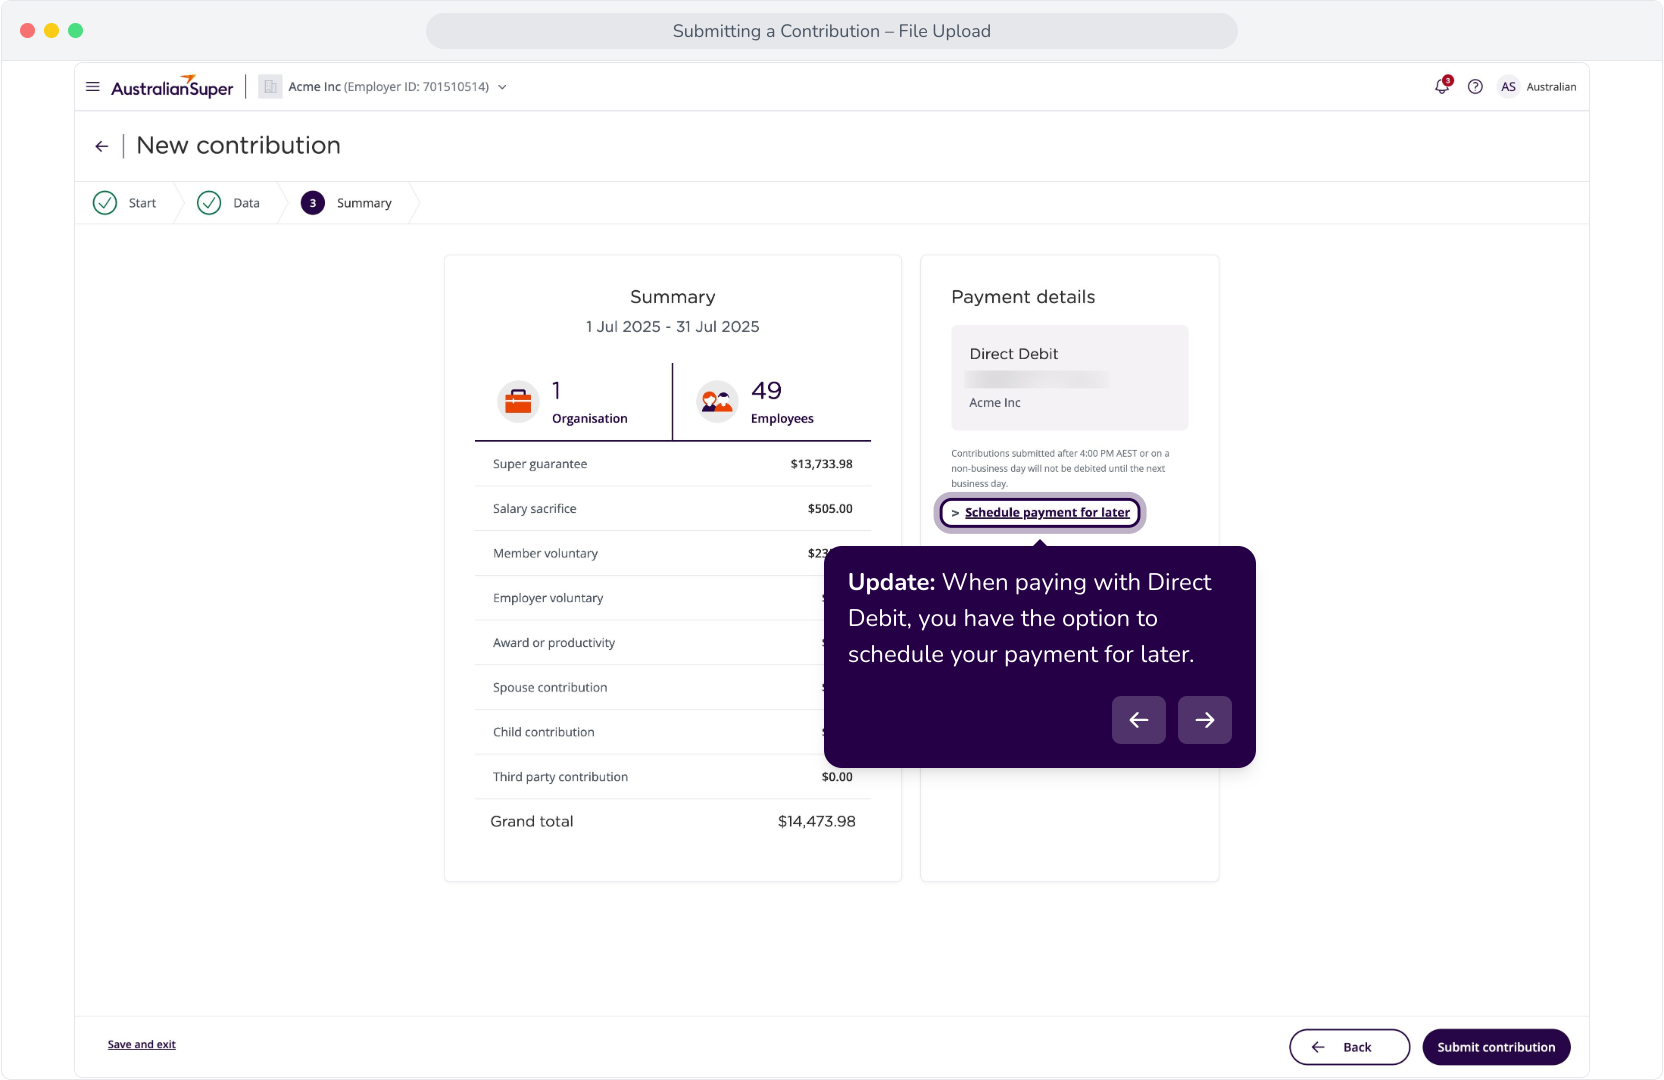
Task: Expand Schedule payment for later
Action: [1040, 513]
